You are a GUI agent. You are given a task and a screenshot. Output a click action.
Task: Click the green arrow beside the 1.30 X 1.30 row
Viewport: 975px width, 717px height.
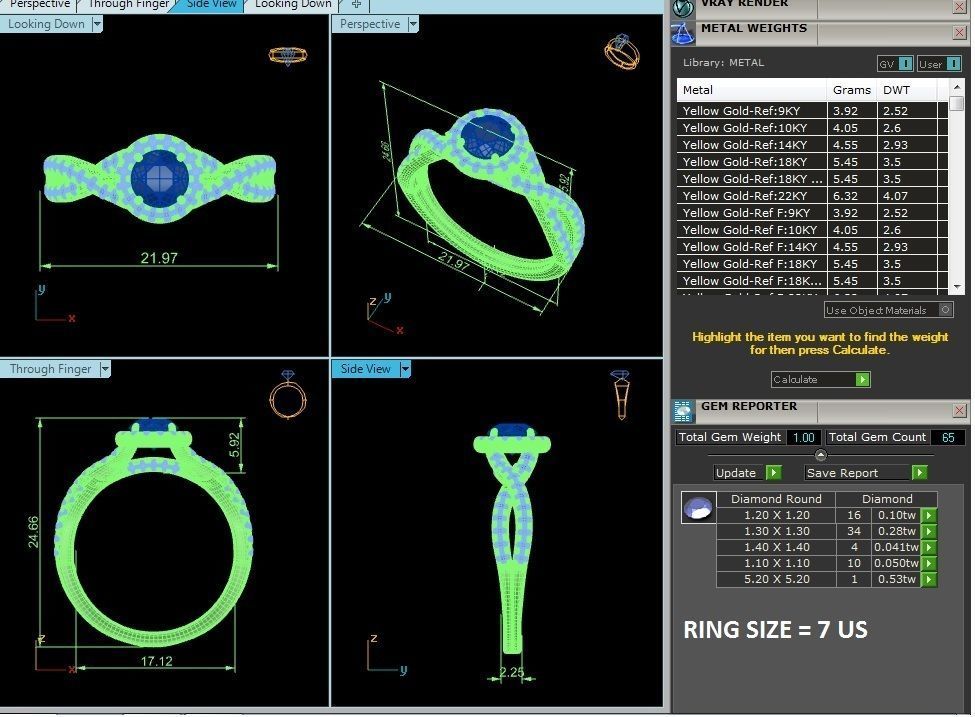tap(928, 531)
